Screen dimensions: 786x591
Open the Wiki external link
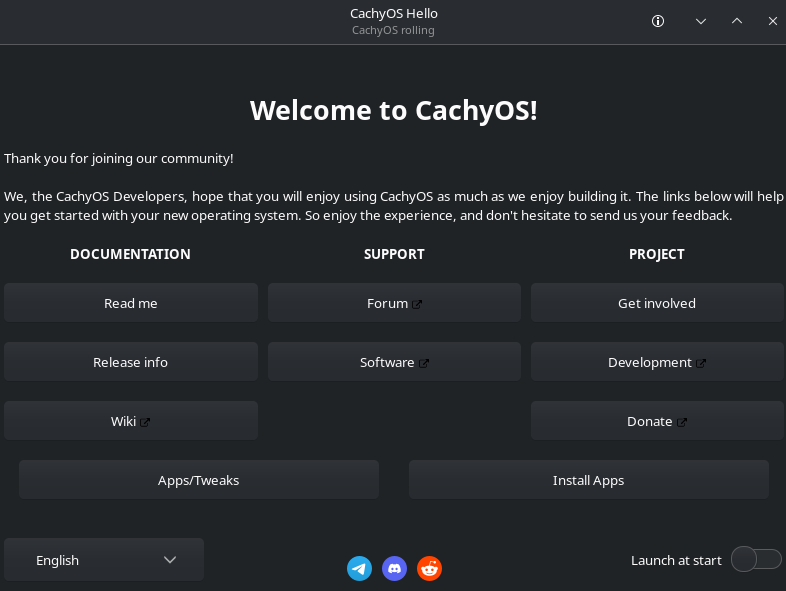pos(131,421)
